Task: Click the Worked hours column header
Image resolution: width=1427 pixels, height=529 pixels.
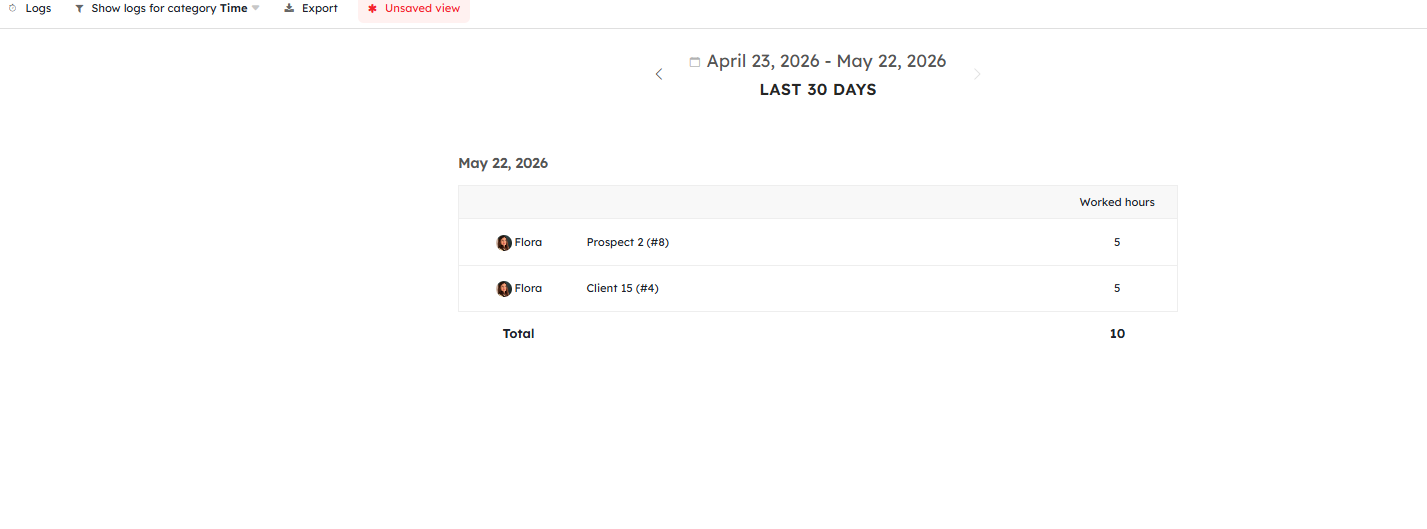Action: (1117, 202)
